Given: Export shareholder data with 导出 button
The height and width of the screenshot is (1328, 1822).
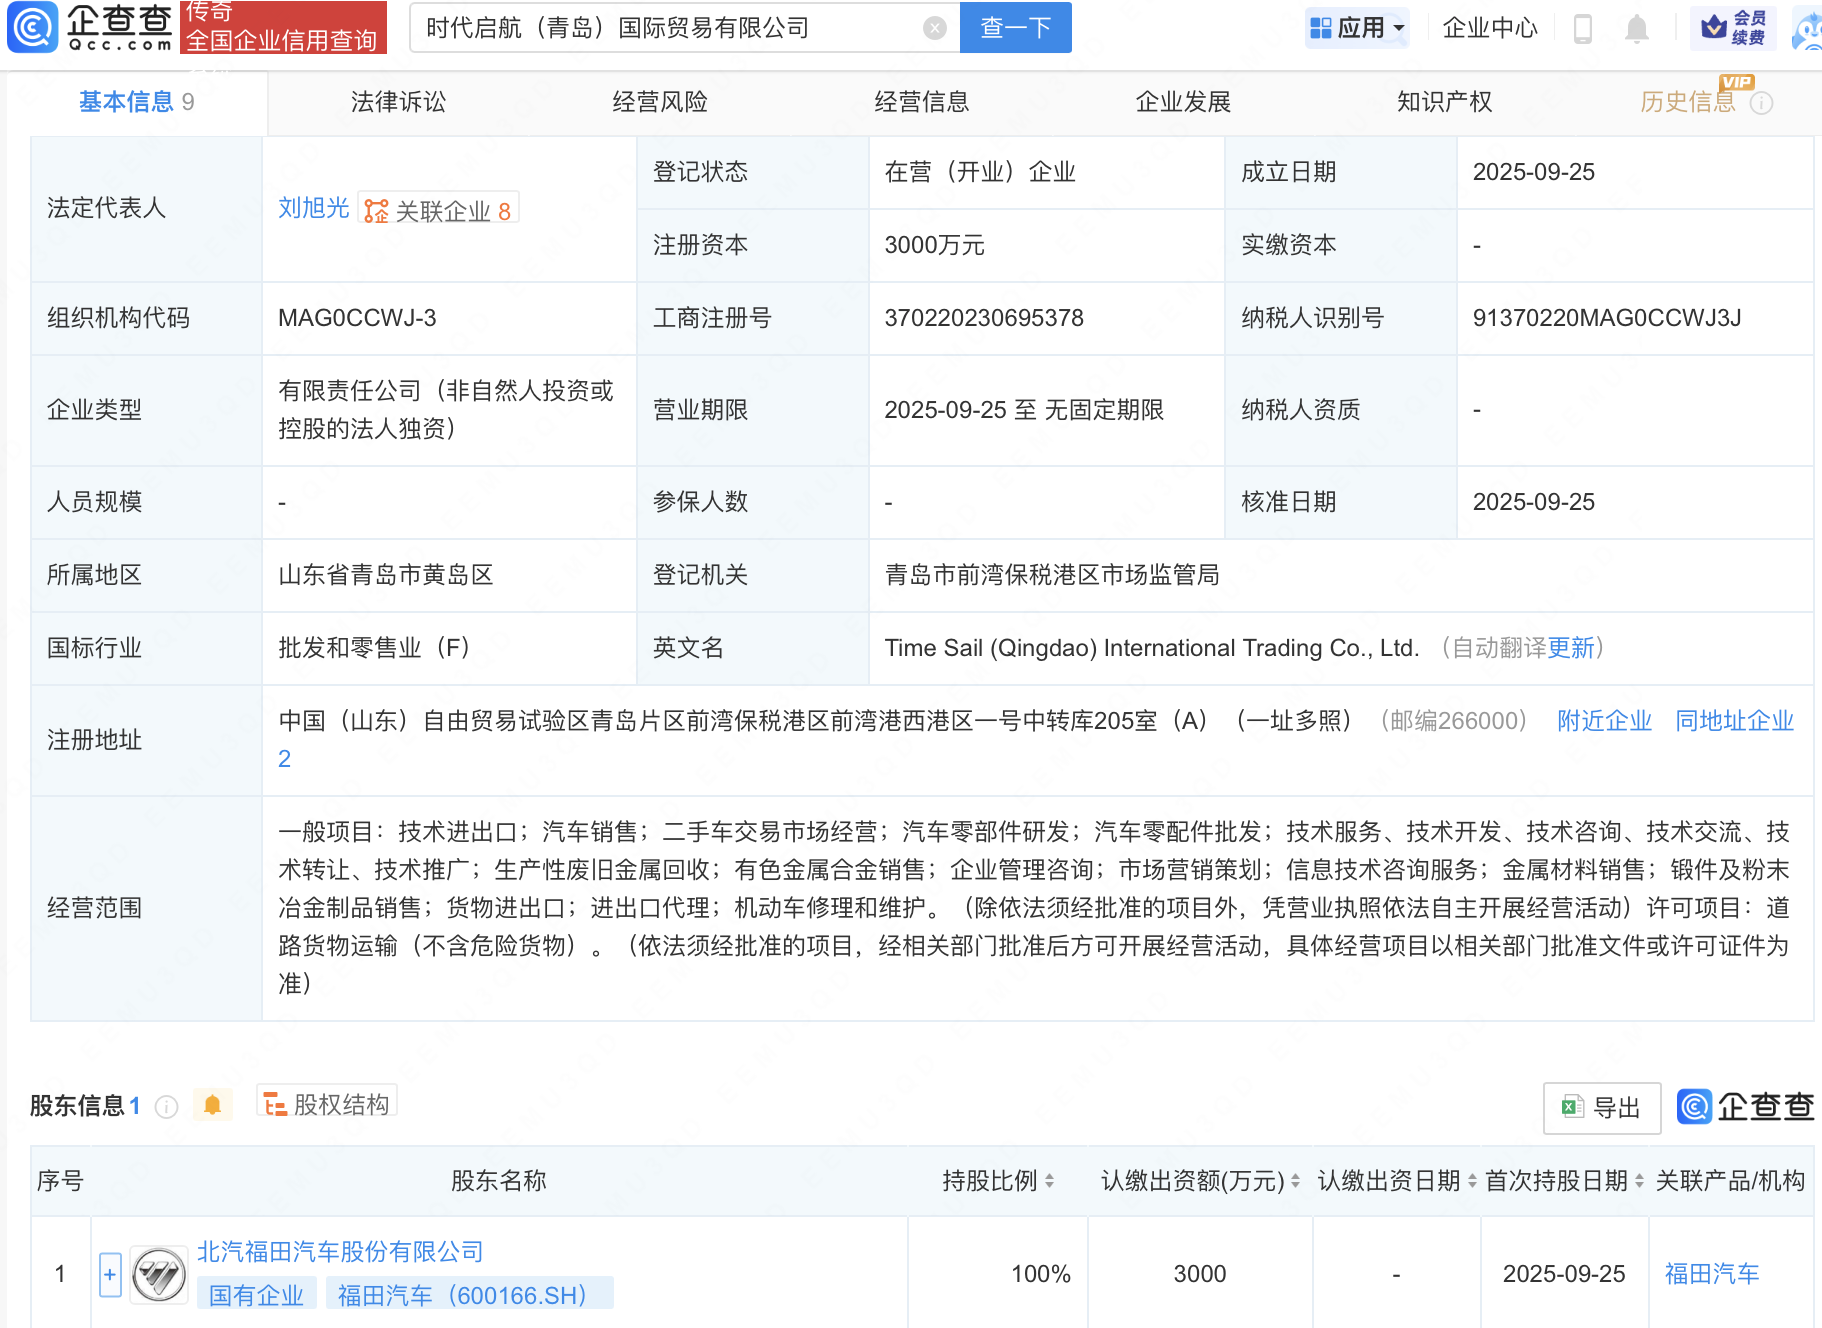Looking at the screenshot, I should pyautogui.click(x=1602, y=1107).
